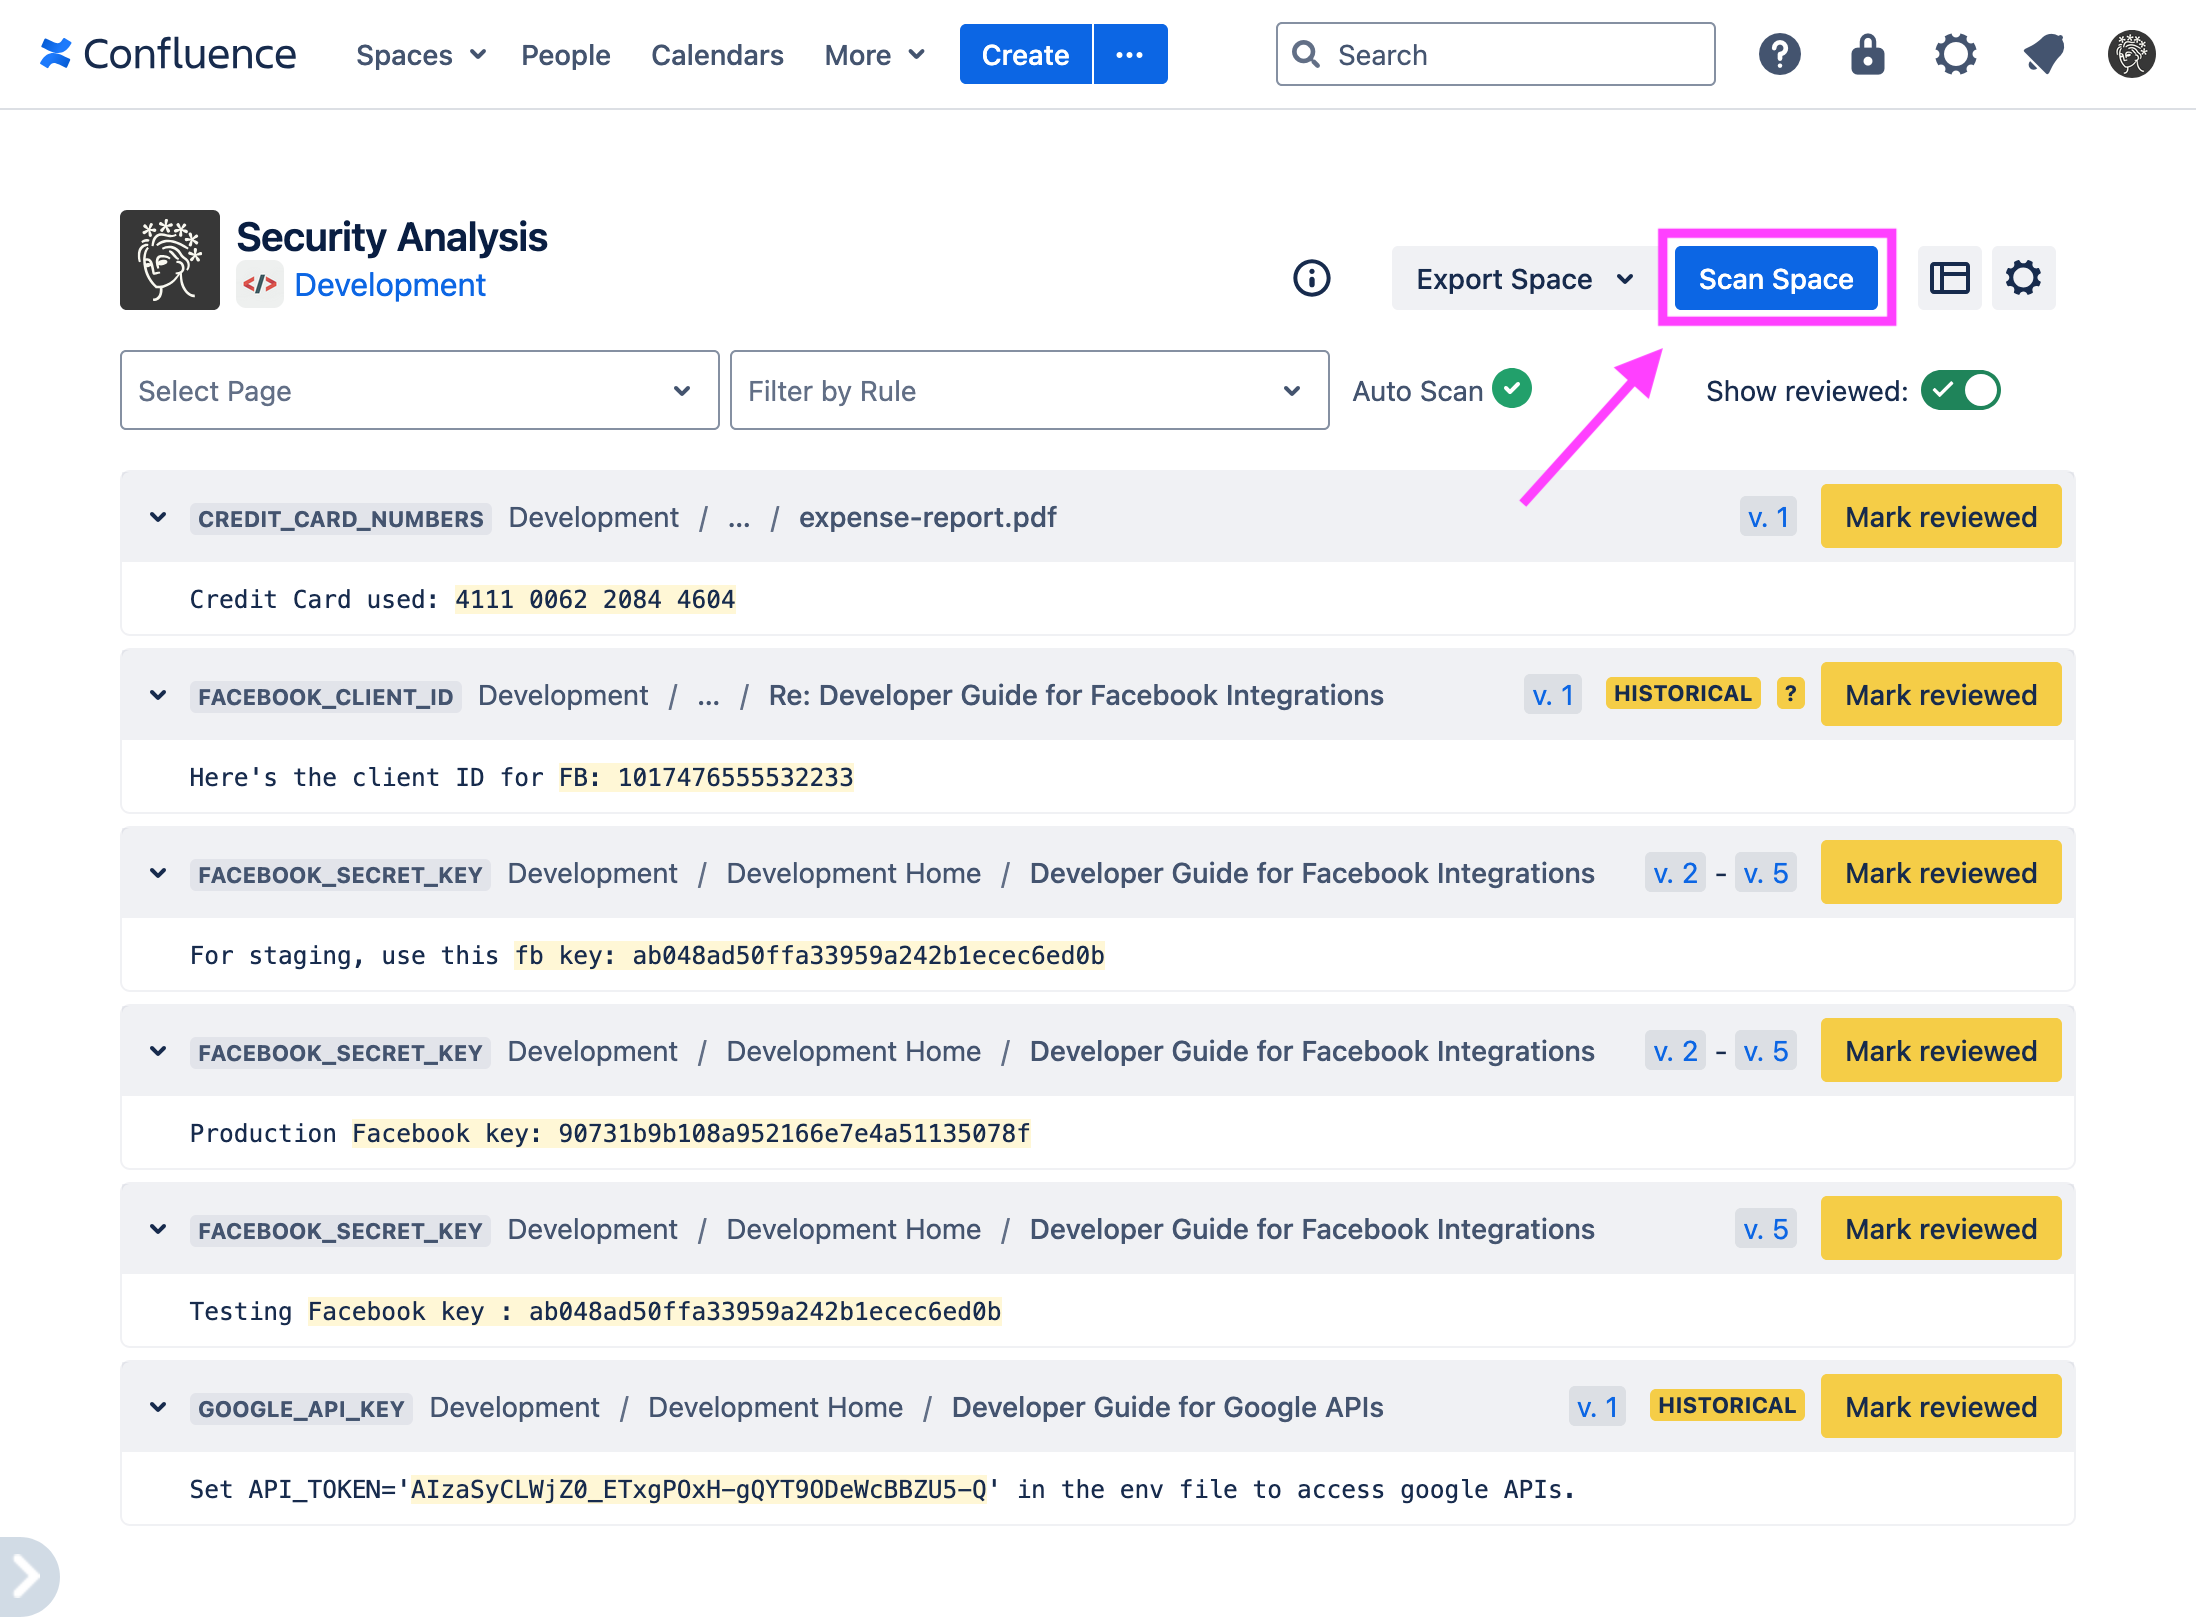
Task: Open Confluence site settings gear
Action: click(x=1955, y=54)
